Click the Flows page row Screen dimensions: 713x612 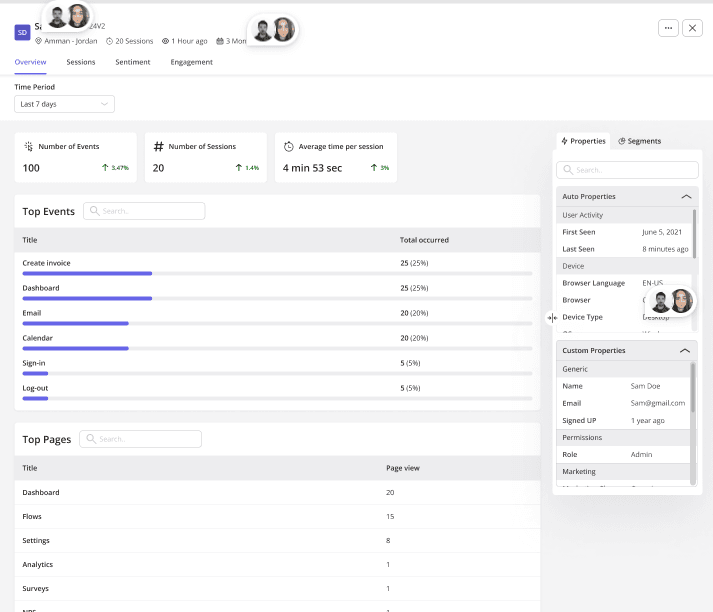[277, 517]
